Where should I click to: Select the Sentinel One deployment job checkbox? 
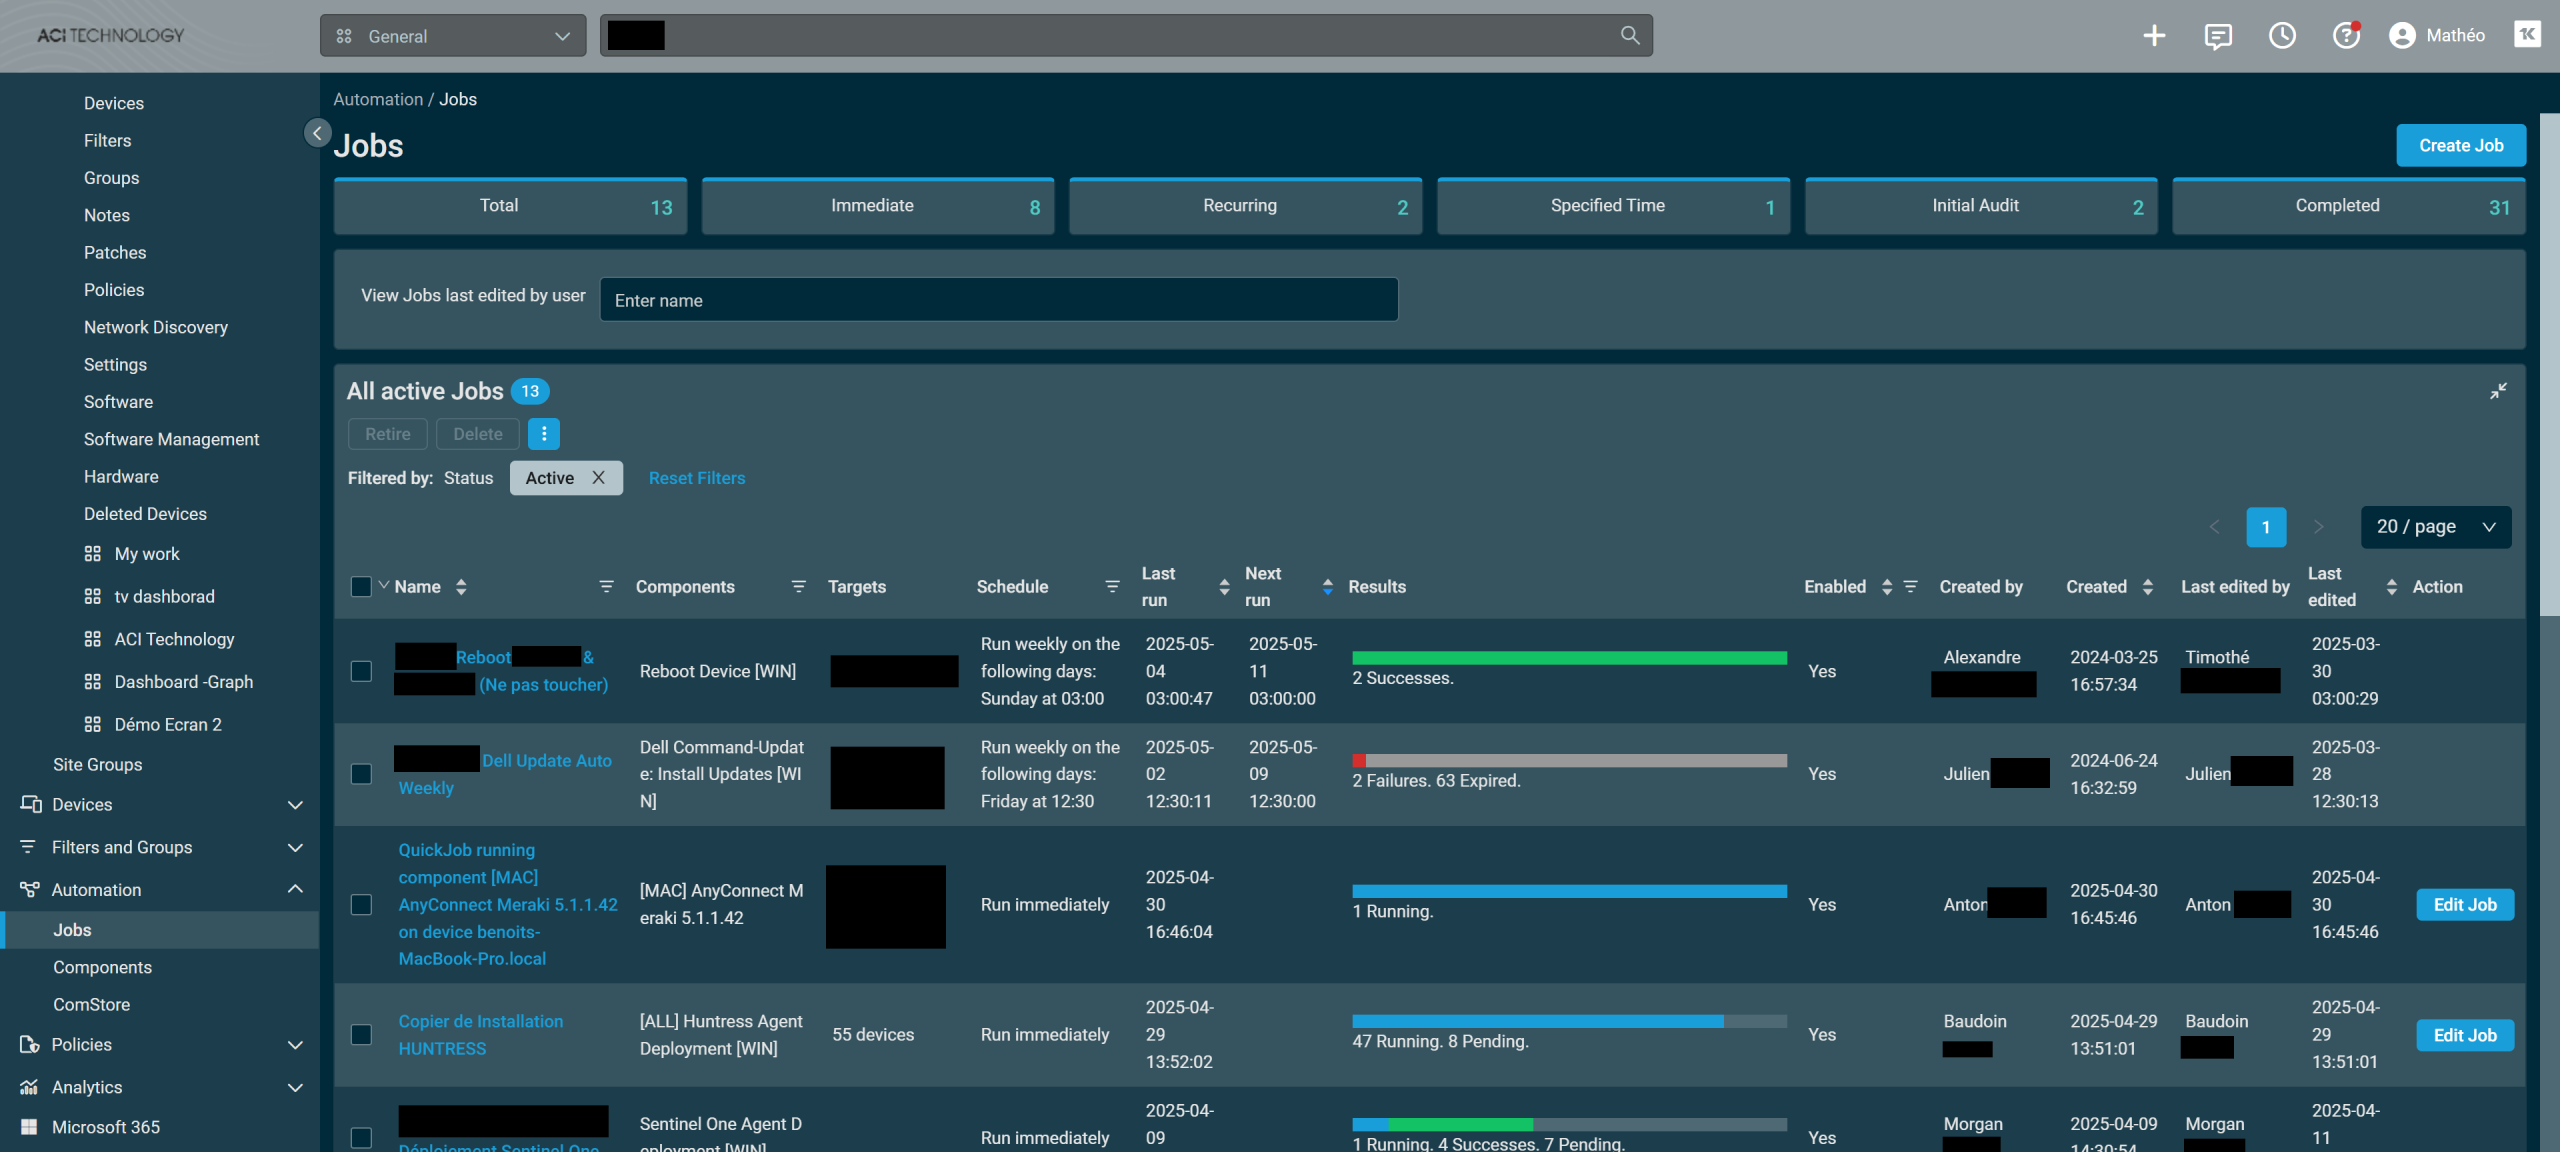tap(361, 1138)
